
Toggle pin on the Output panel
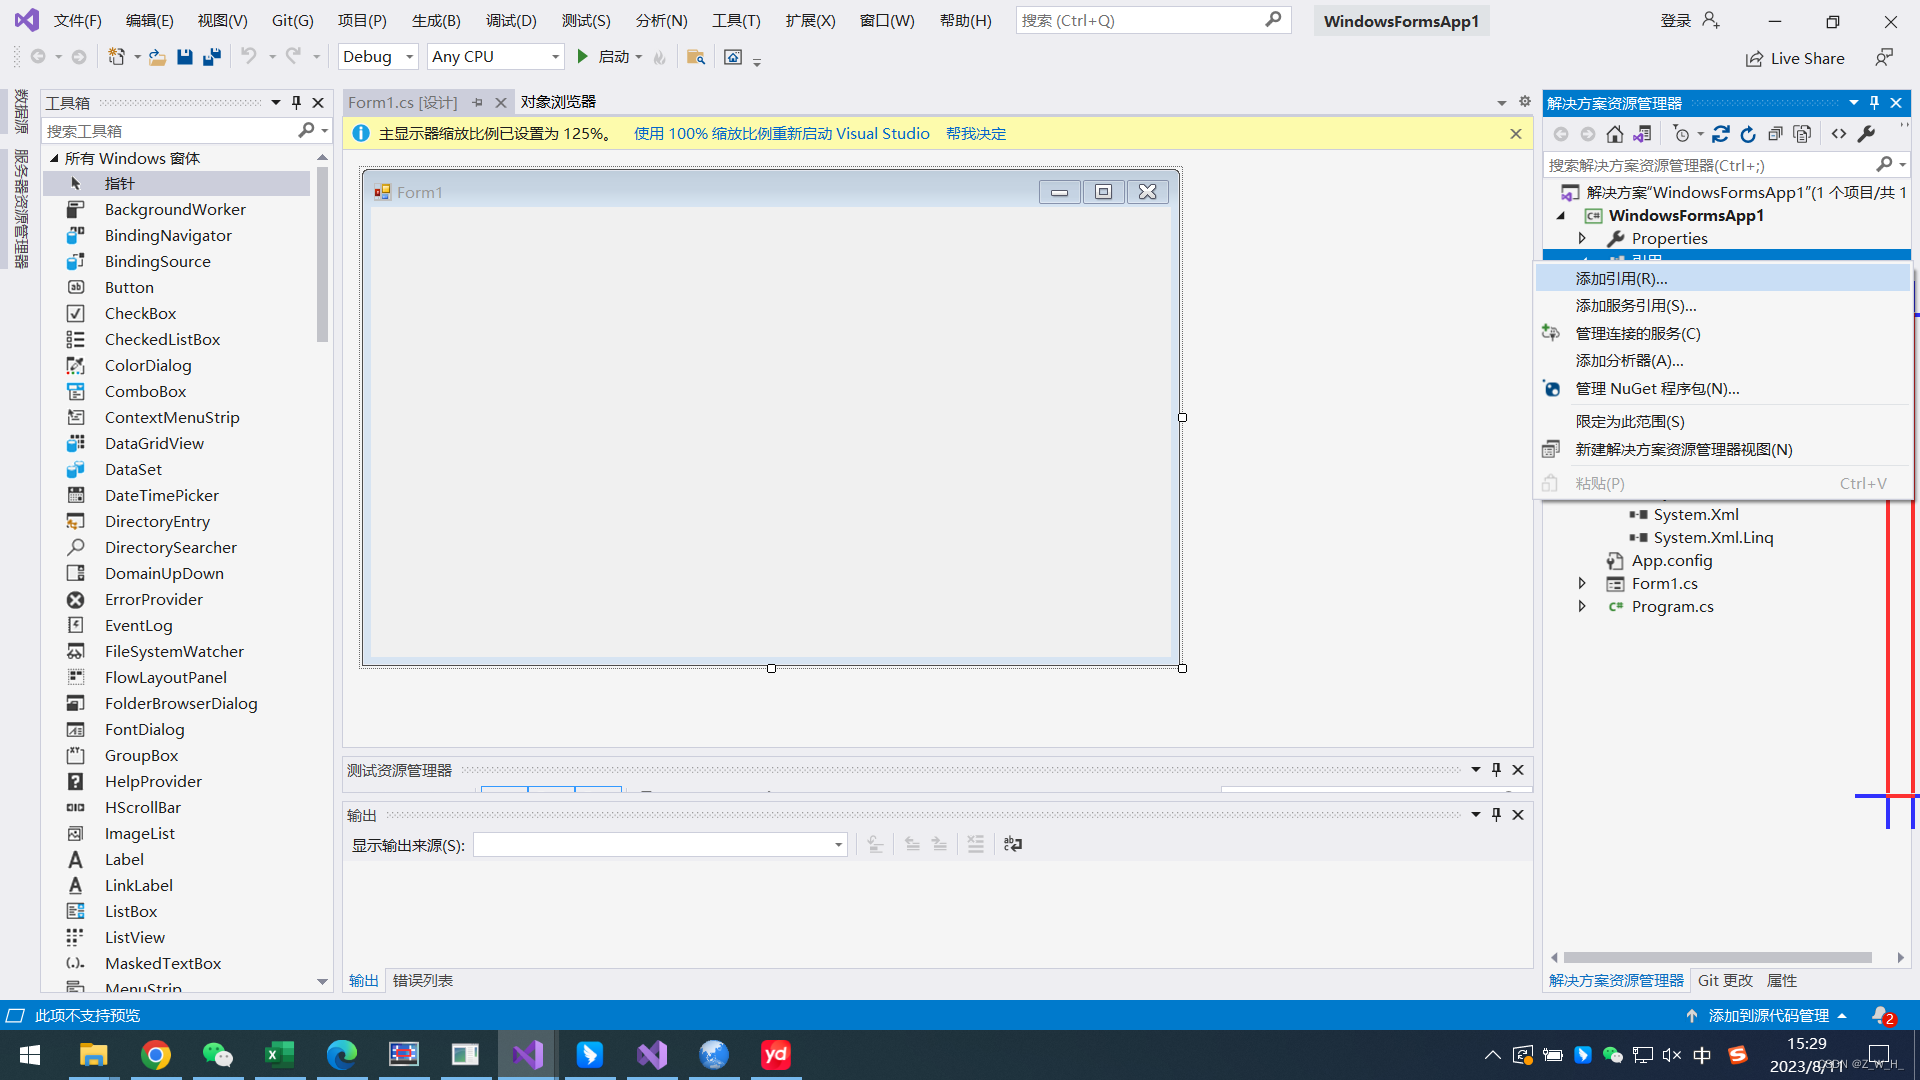[x=1496, y=815]
